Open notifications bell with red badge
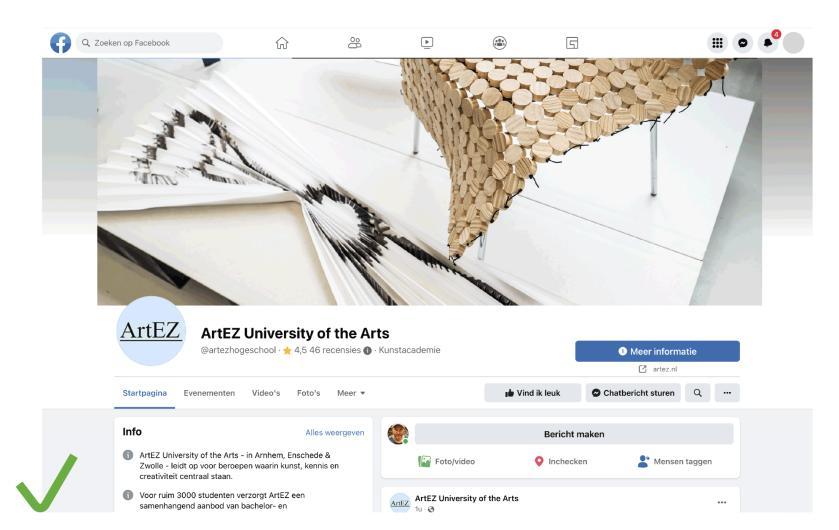This screenshot has width=839, height=530. 768,42
